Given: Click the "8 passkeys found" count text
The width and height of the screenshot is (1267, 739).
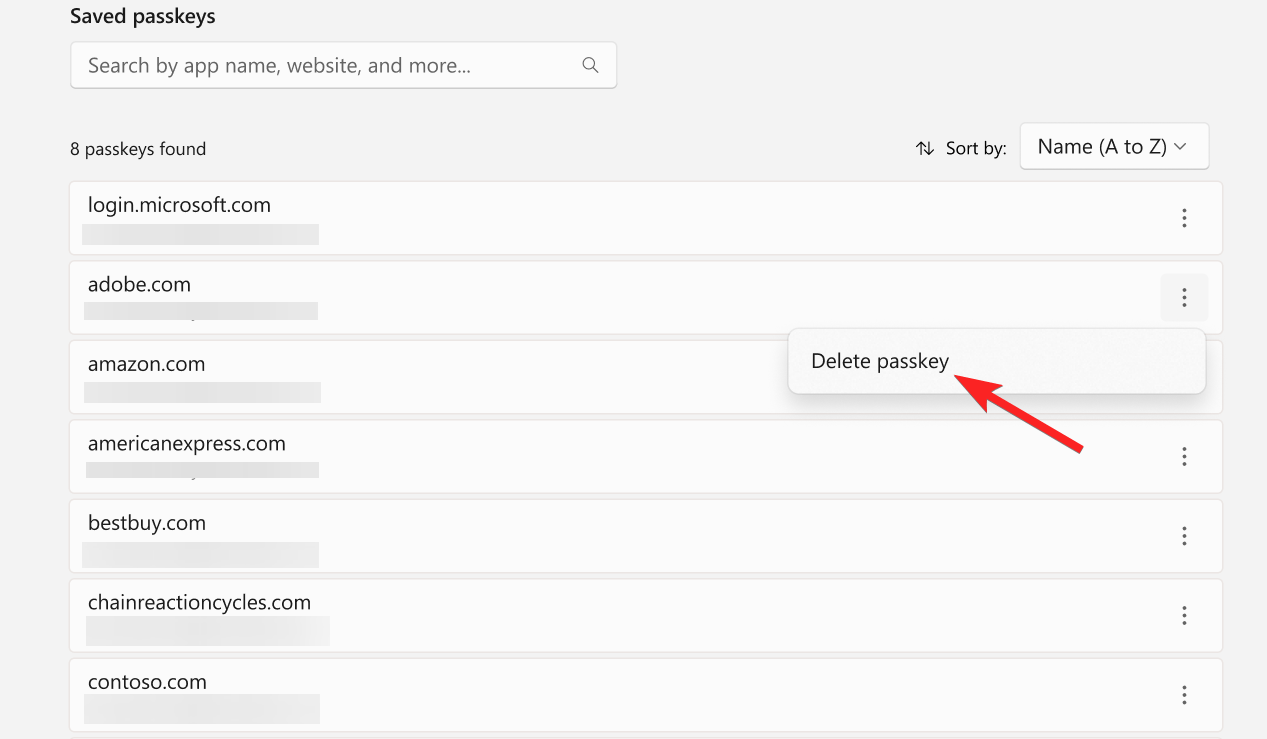Looking at the screenshot, I should 138,149.
